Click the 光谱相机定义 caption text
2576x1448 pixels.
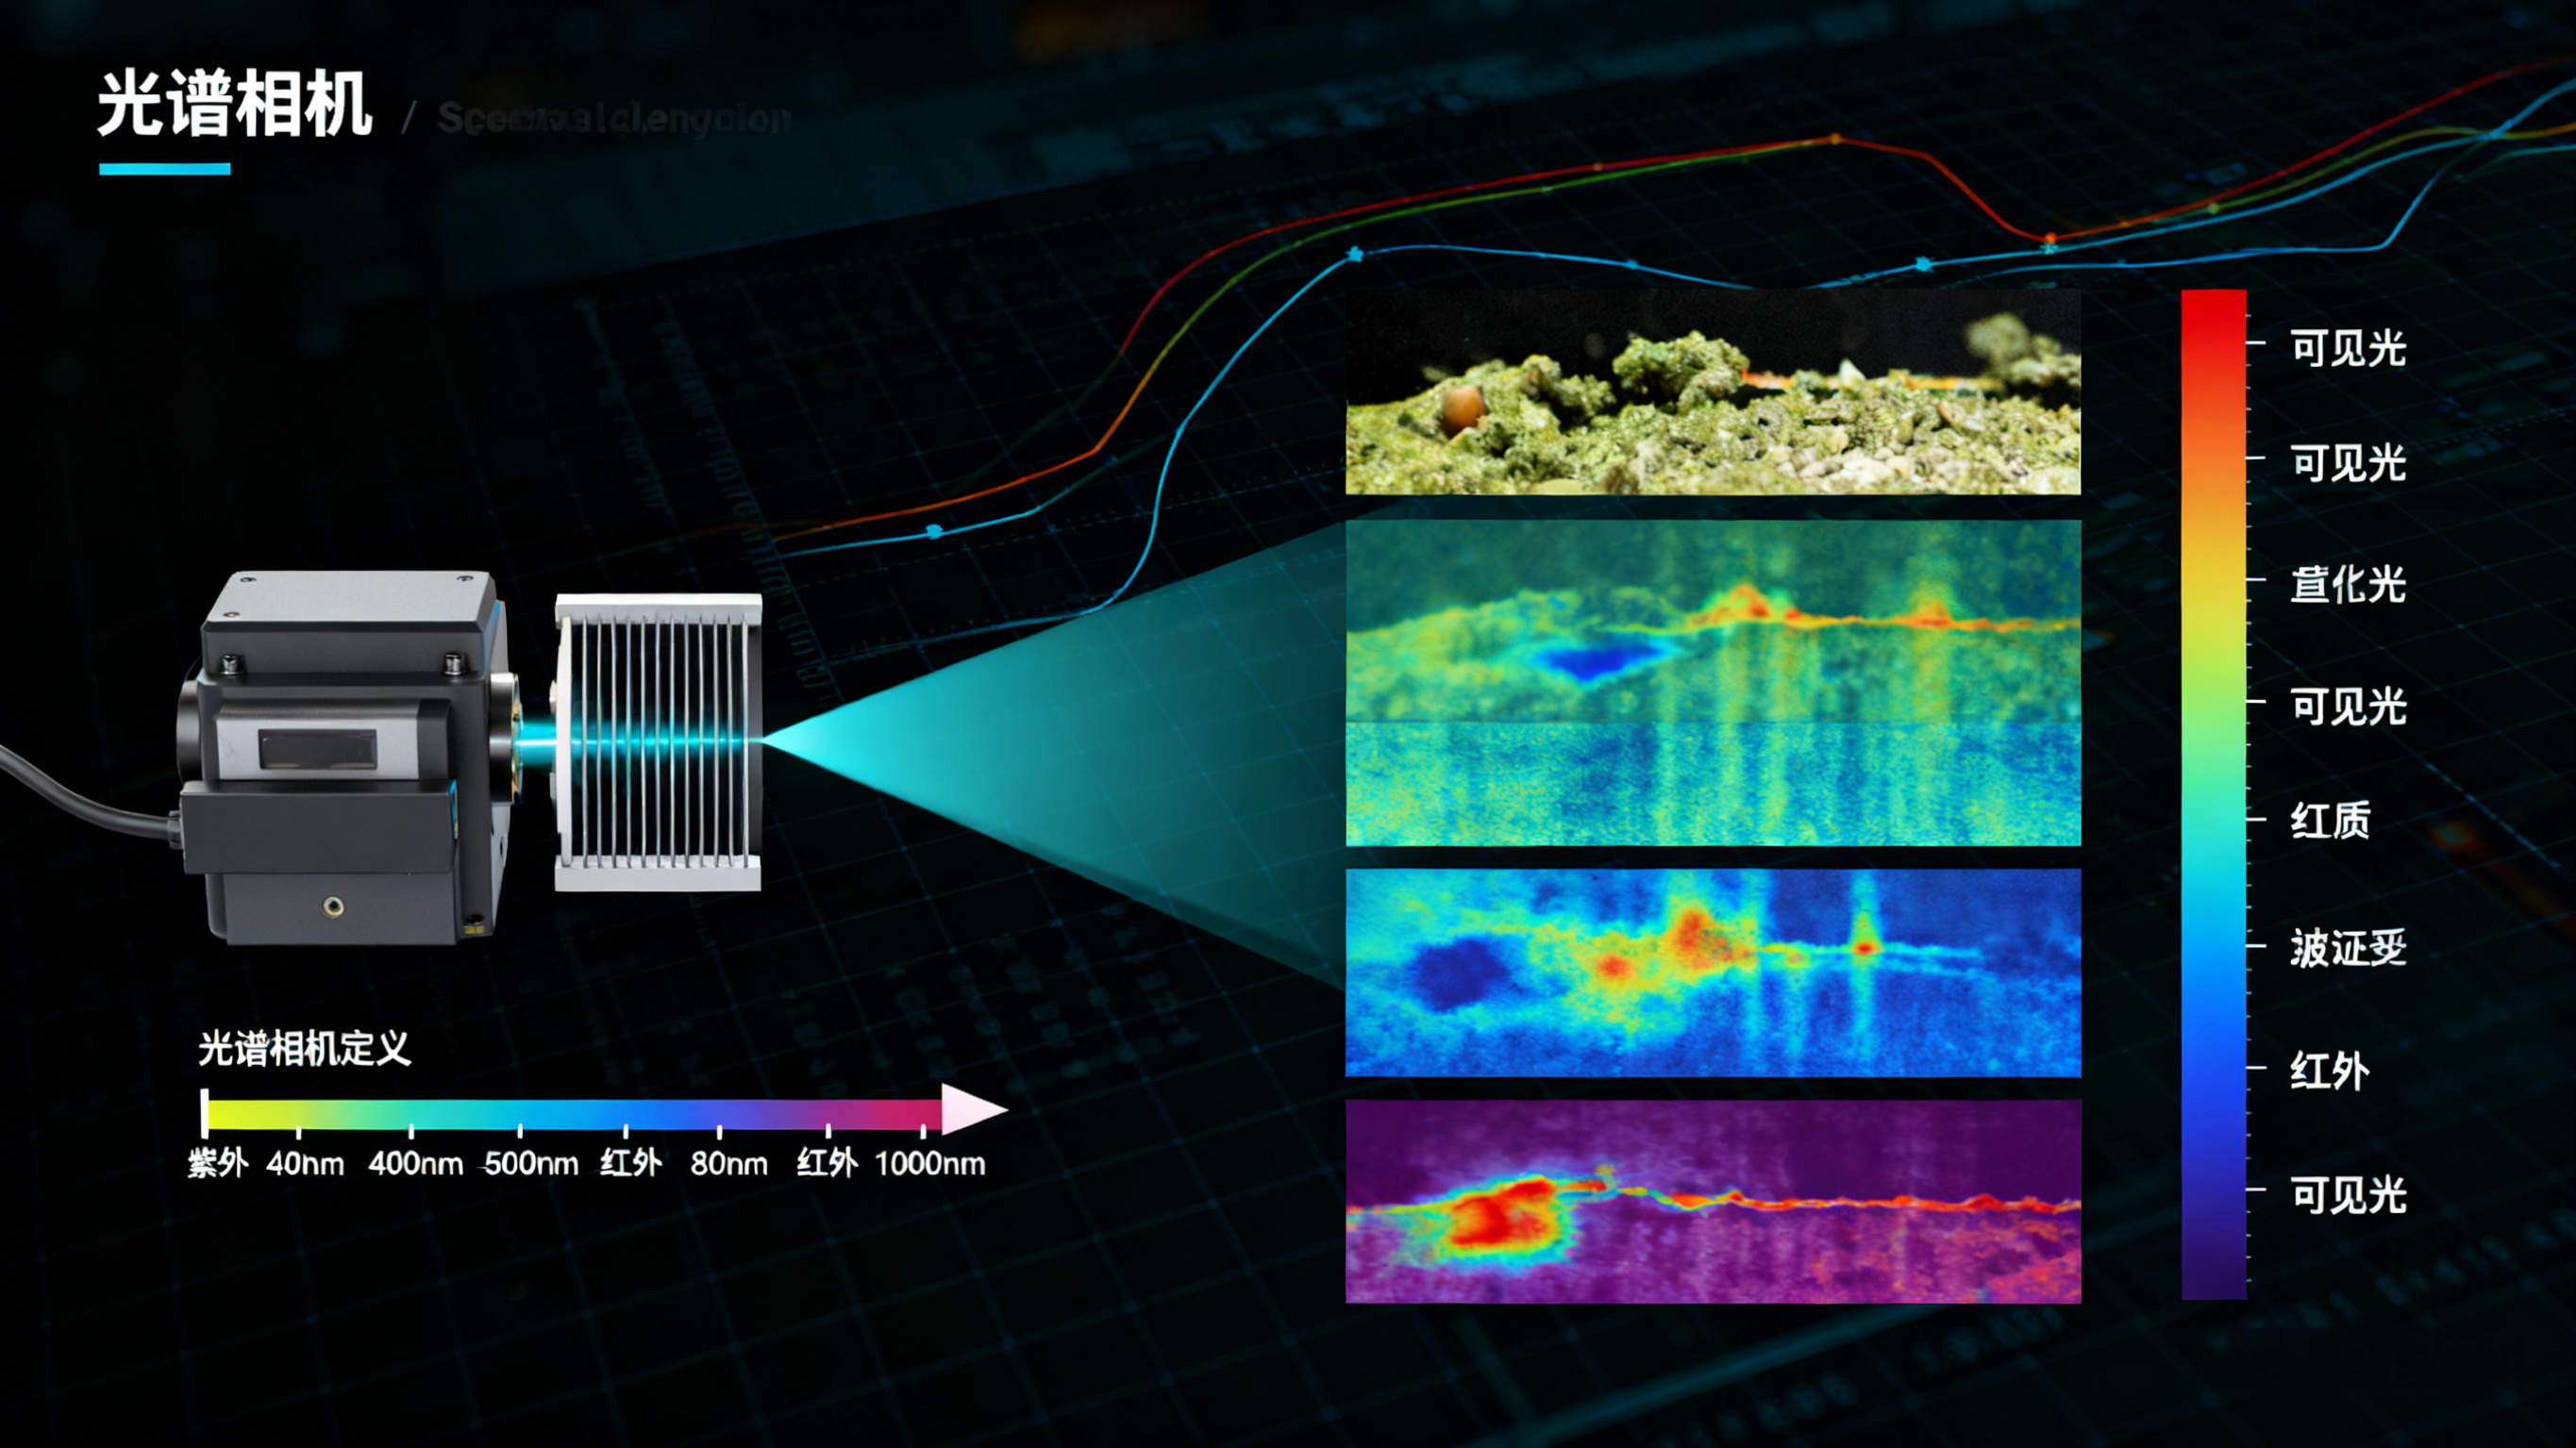304,1049
